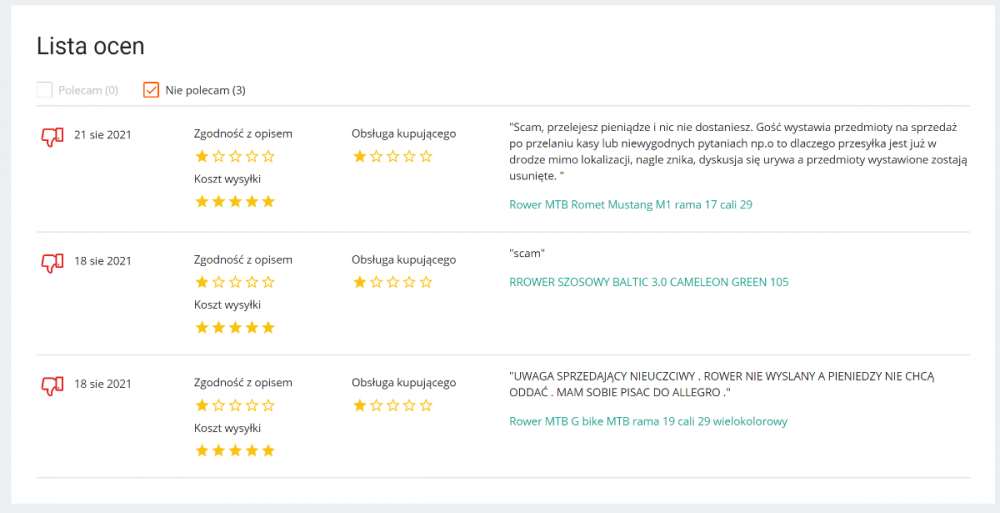
Task: Open Rower MTB G bike listing link
Action: [x=648, y=421]
